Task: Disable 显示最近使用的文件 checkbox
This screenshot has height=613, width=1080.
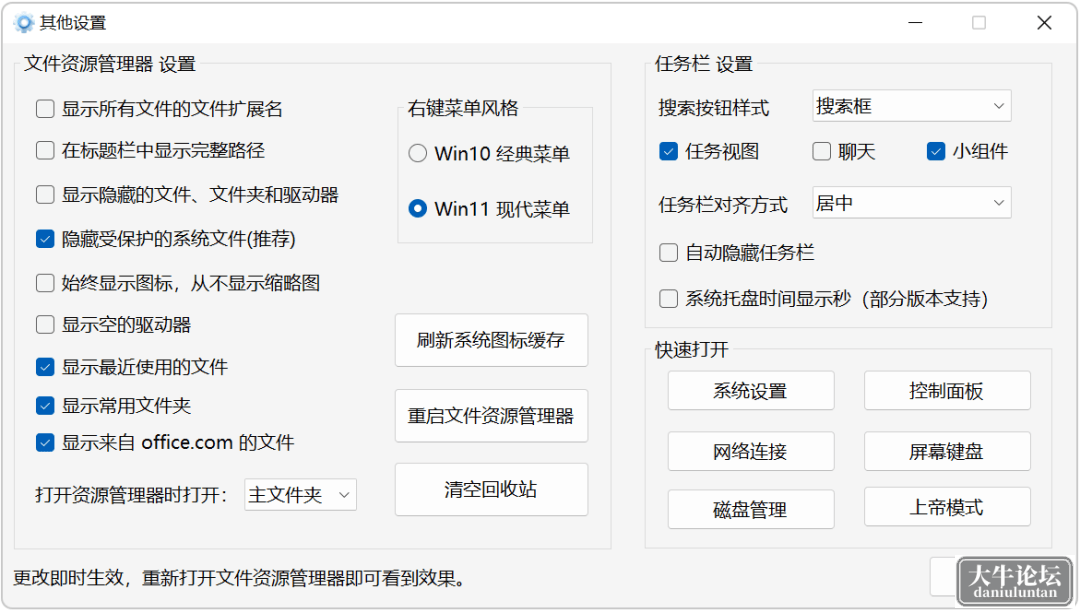Action: tap(45, 367)
